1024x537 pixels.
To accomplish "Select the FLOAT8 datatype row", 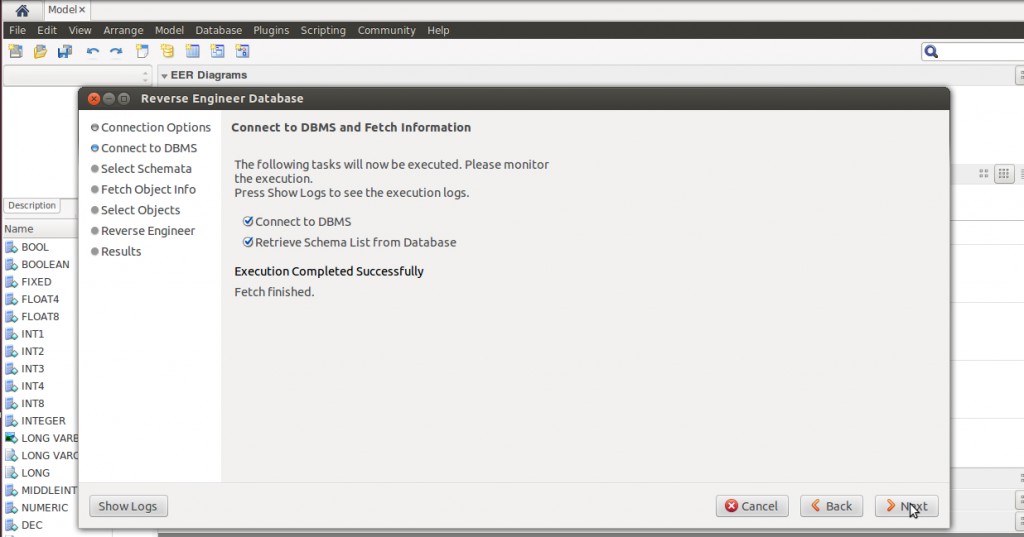I will click(x=40, y=317).
